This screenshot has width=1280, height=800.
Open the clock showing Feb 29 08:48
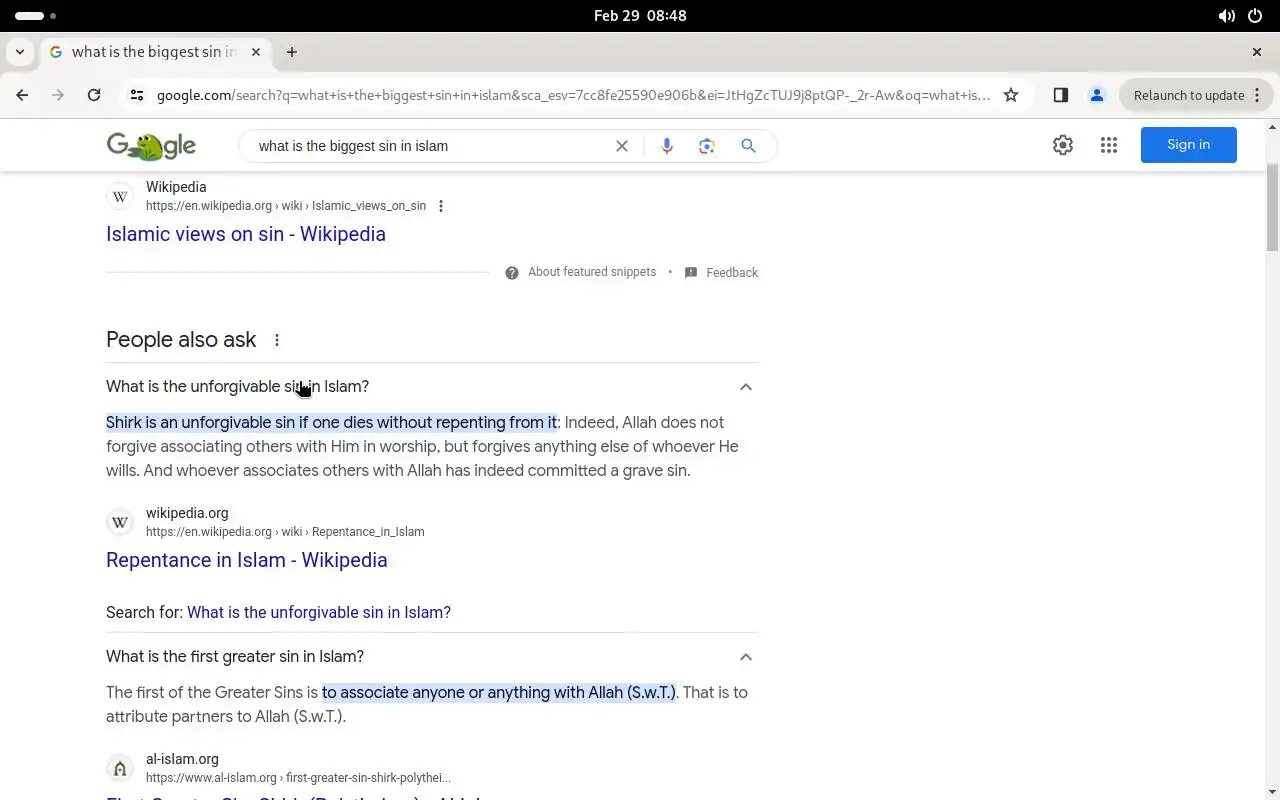pyautogui.click(x=640, y=16)
